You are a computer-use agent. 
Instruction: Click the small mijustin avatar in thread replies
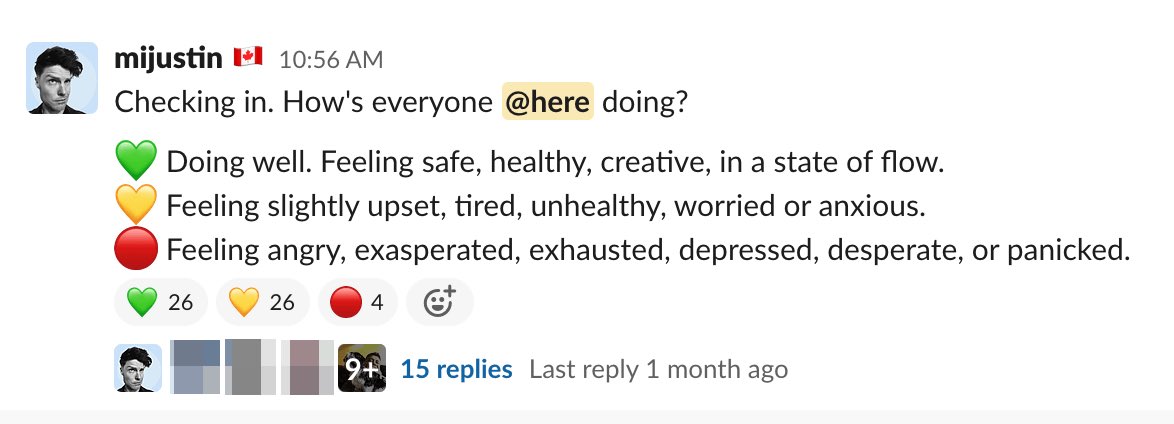point(138,368)
